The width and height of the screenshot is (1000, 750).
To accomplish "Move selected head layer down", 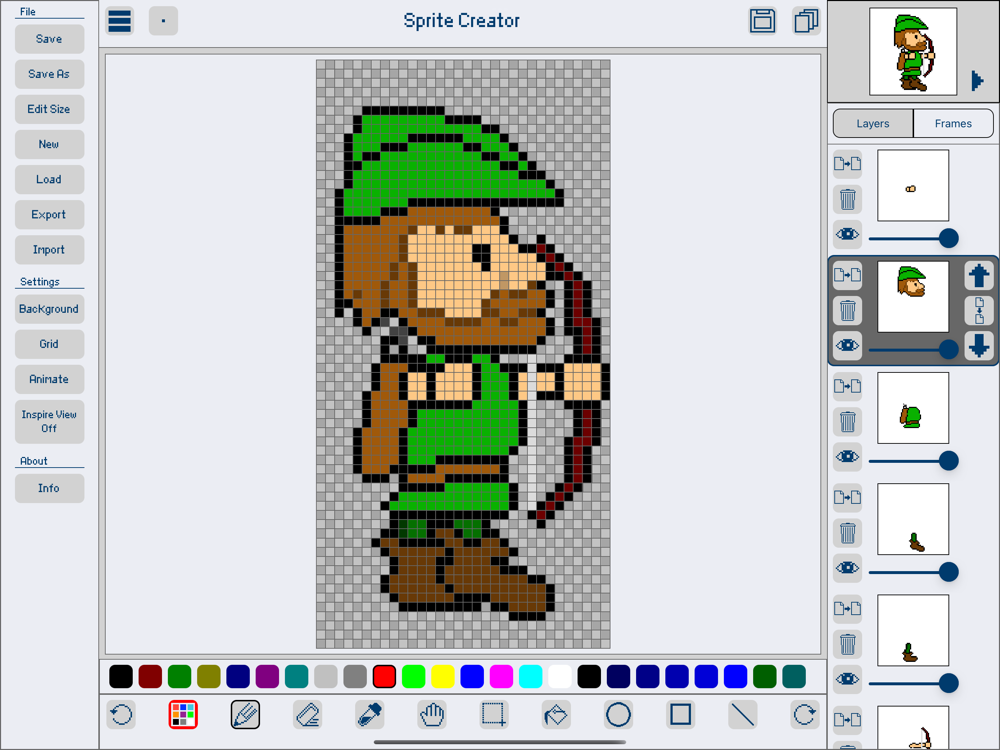I will [x=979, y=346].
